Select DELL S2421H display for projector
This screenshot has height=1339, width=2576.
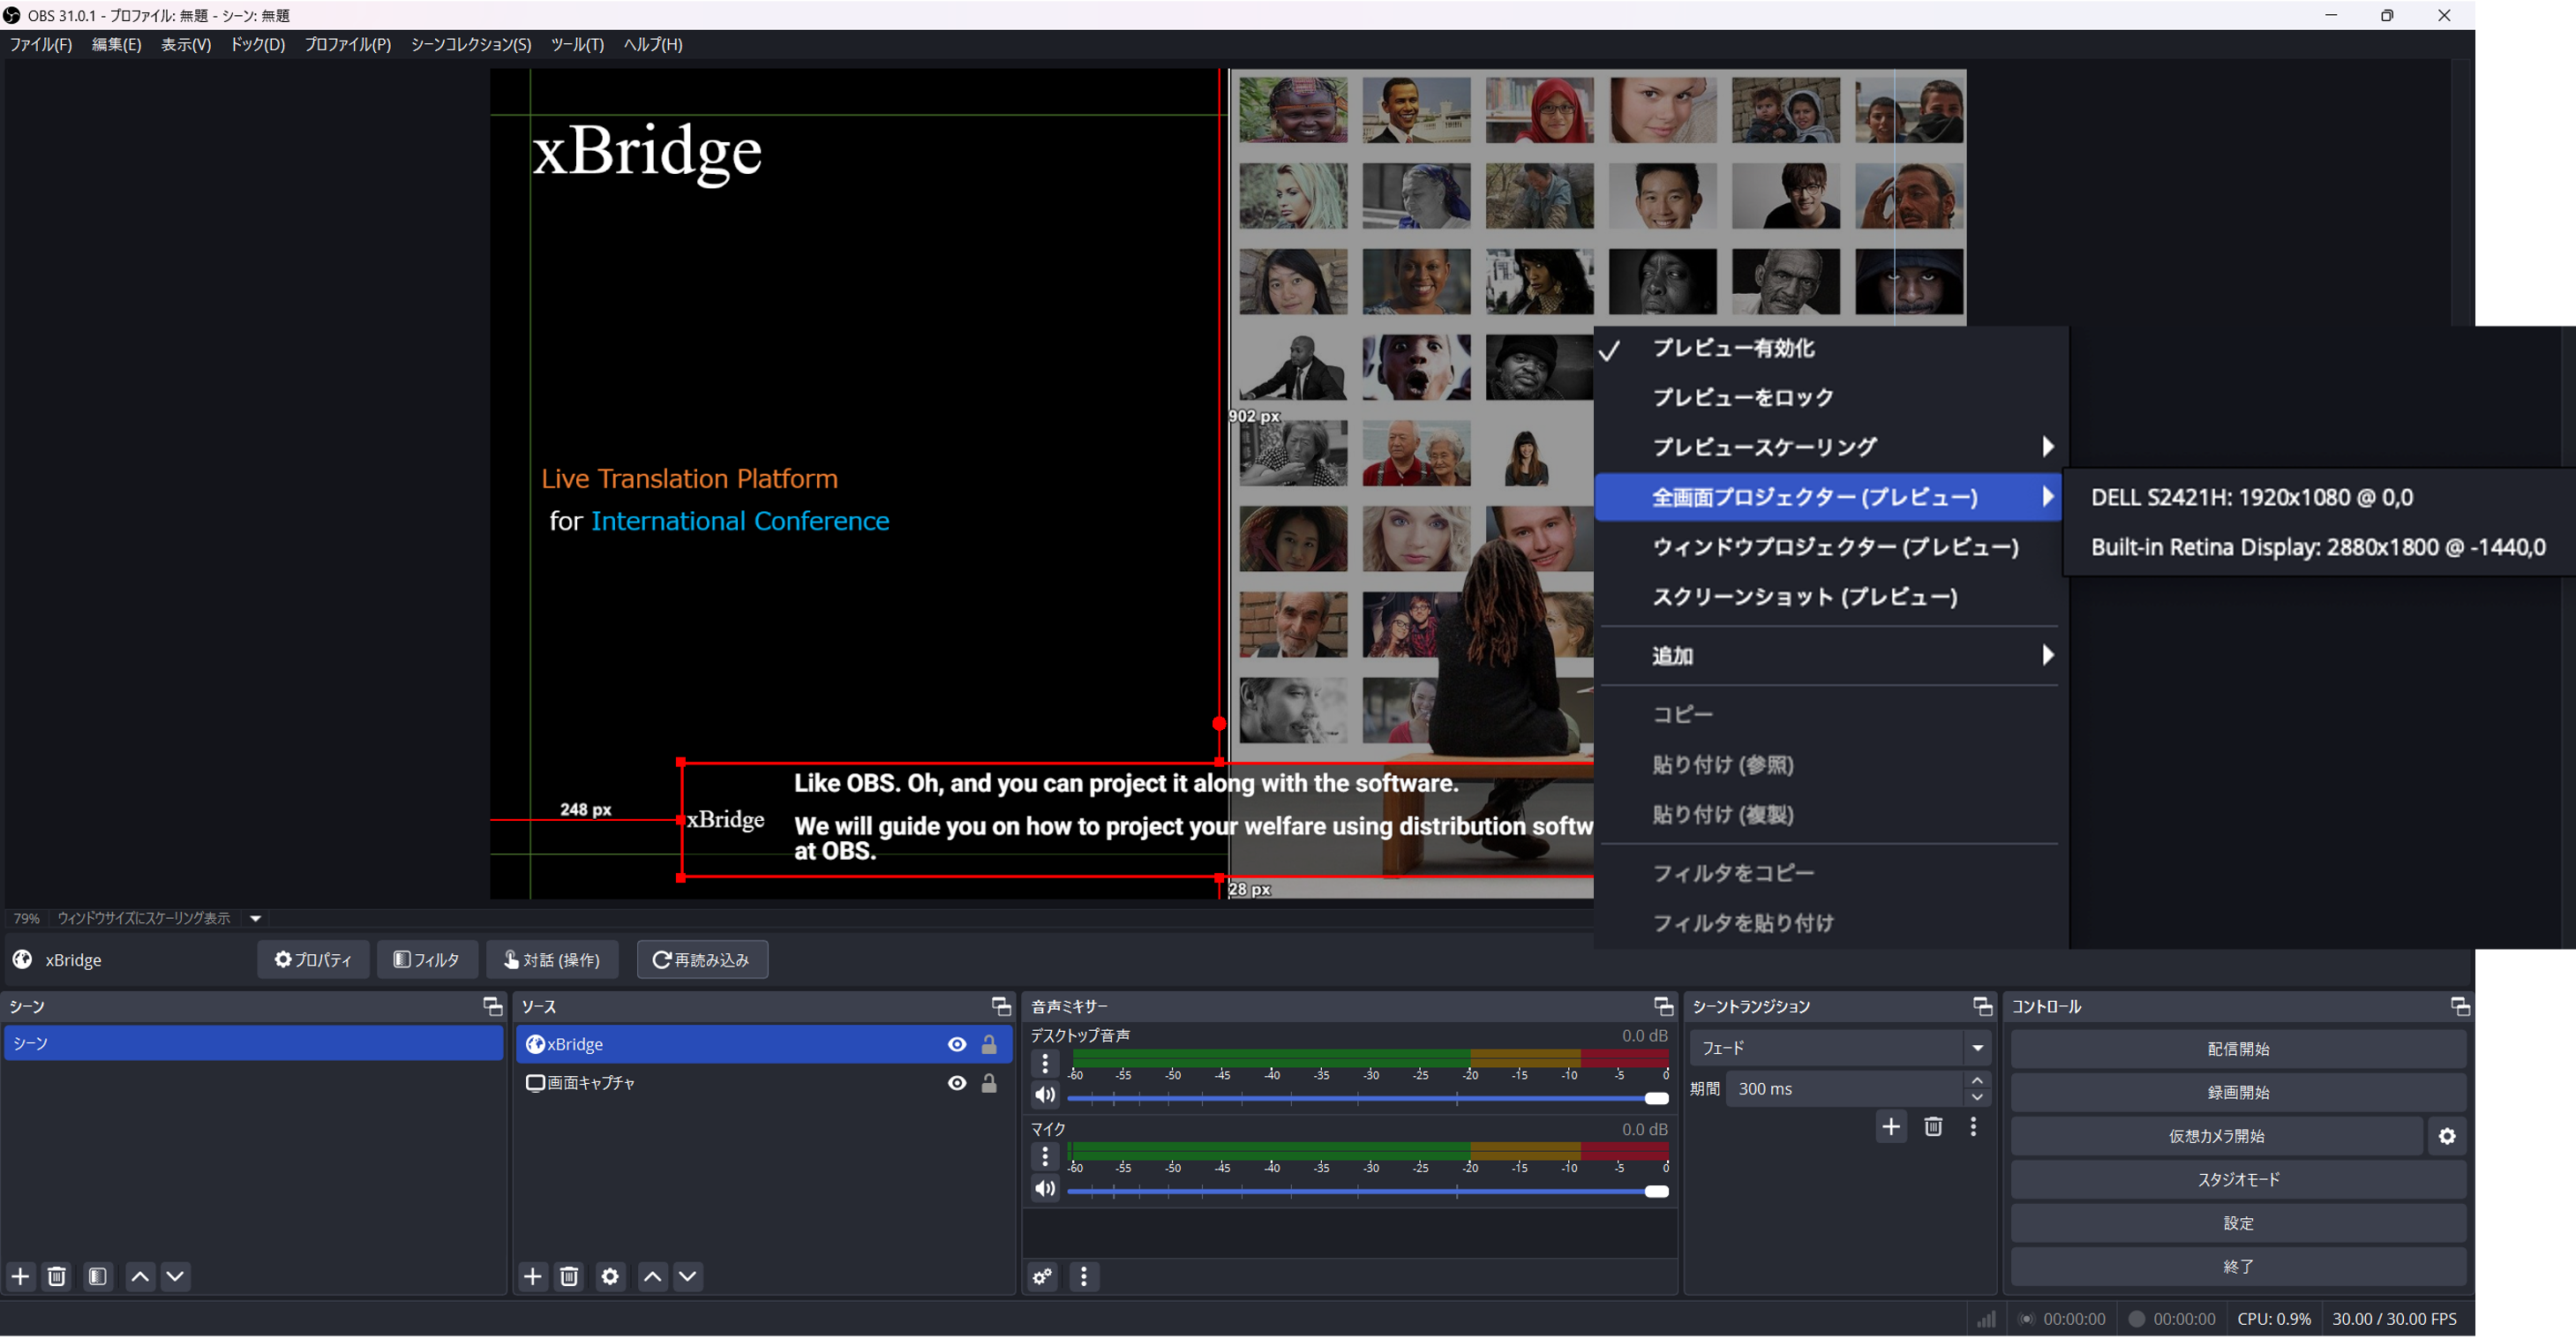2252,497
